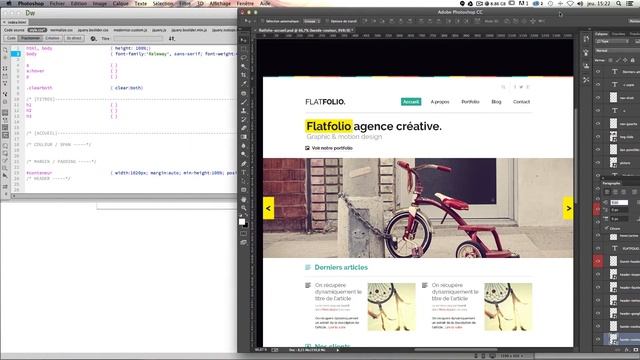Open the Notification Center icon

(630, 3)
